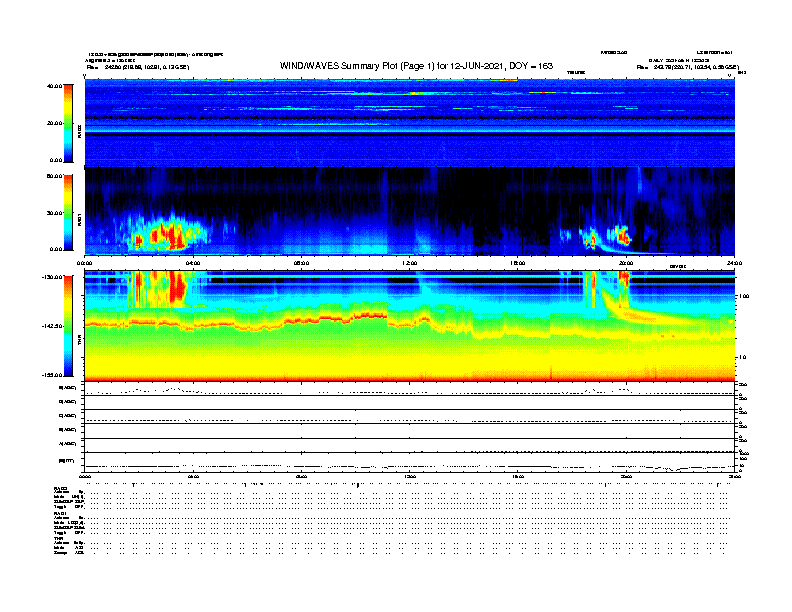Image resolution: width=792 pixels, height=612 pixels.
Task: Click the -155.00 label on TNR scale
Action: (53, 375)
